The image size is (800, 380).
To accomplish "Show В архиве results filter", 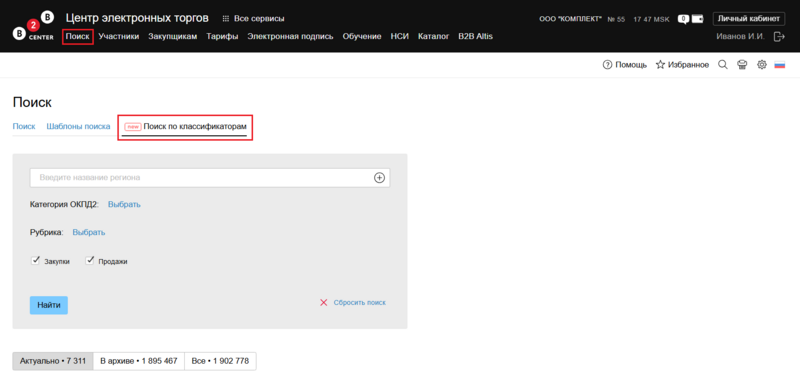I will coord(139,361).
